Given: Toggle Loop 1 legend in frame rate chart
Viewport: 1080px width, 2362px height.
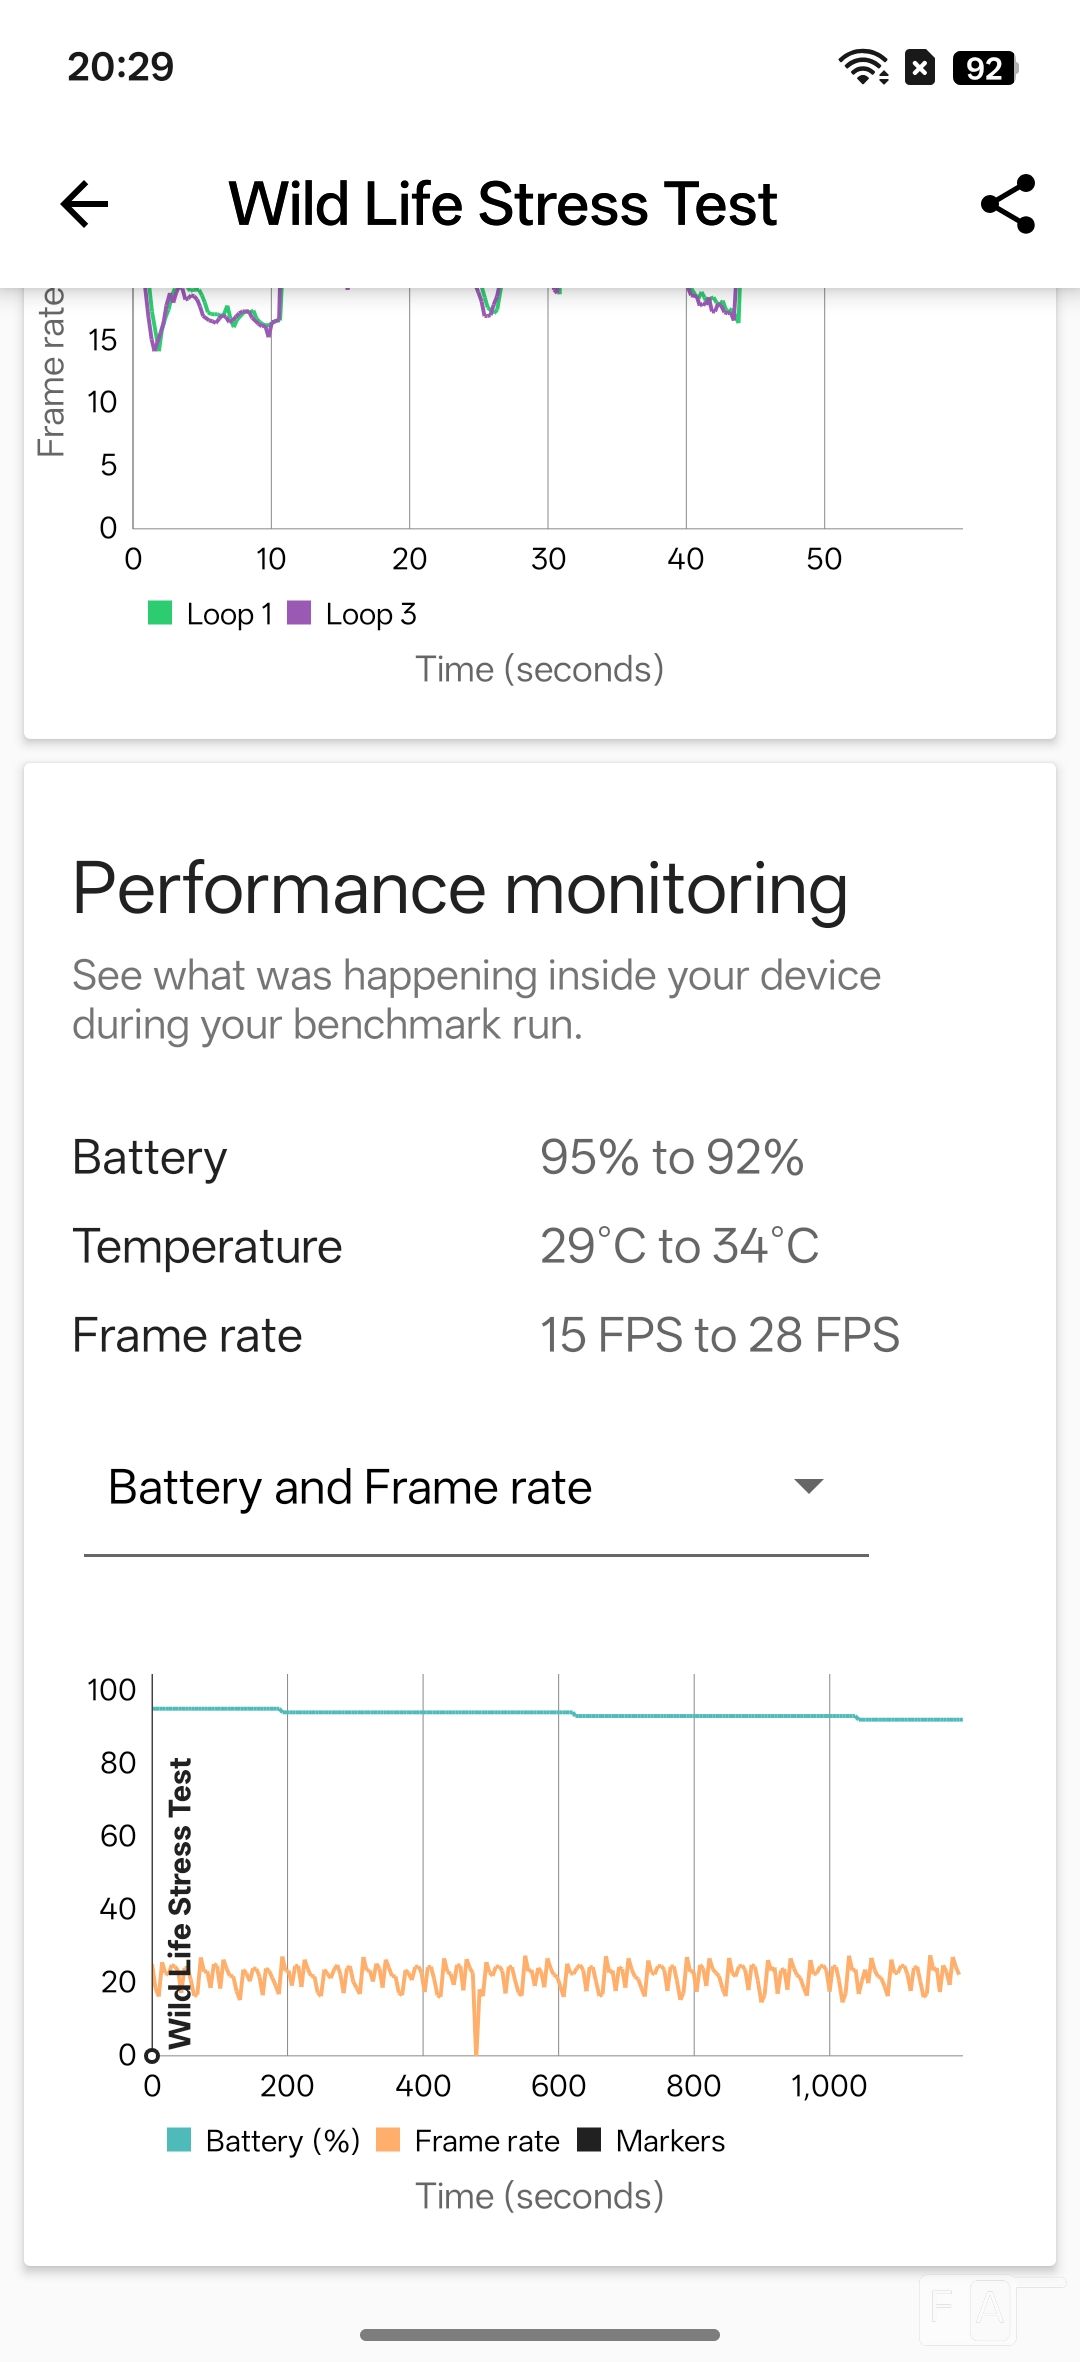Looking at the screenshot, I should (x=210, y=614).
